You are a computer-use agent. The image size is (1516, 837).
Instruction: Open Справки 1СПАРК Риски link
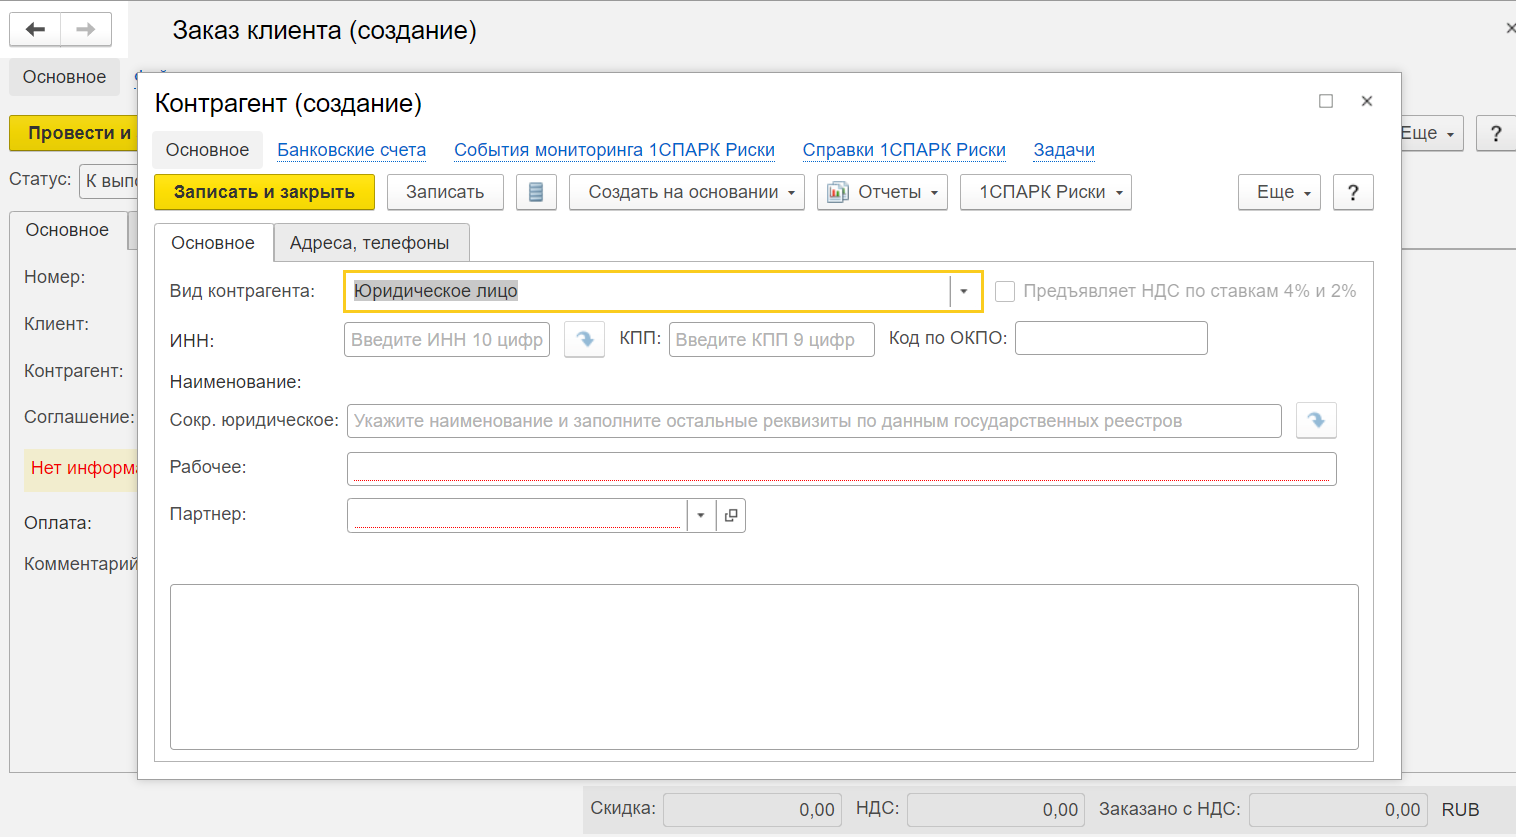pyautogui.click(x=904, y=150)
